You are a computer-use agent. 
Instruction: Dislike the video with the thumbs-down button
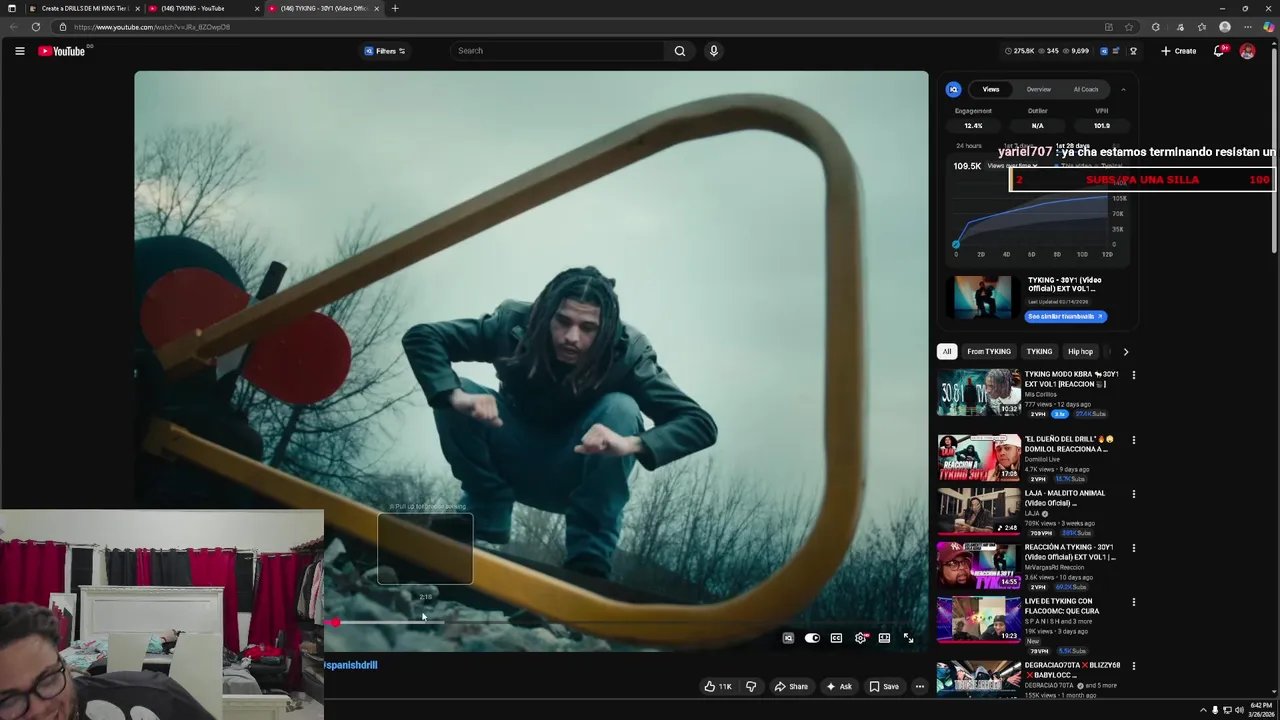tap(751, 686)
